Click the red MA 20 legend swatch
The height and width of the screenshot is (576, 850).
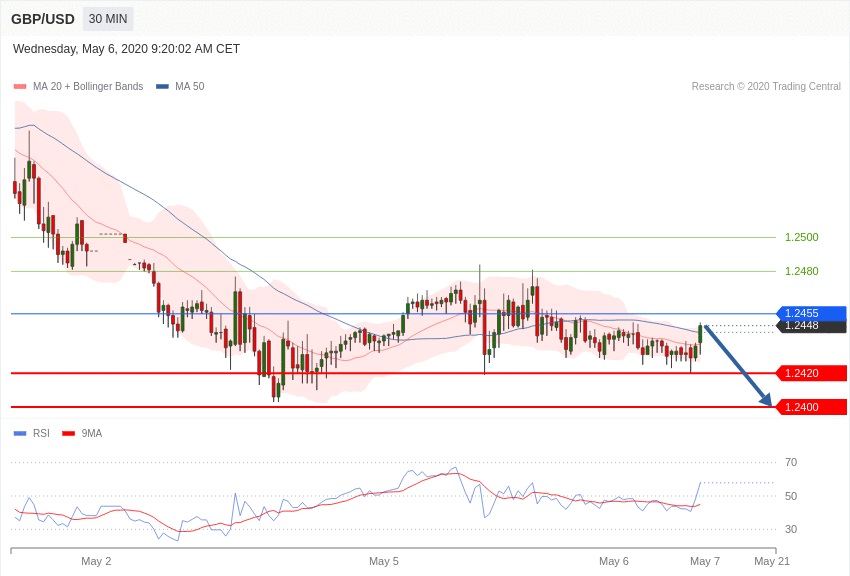click(x=20, y=87)
